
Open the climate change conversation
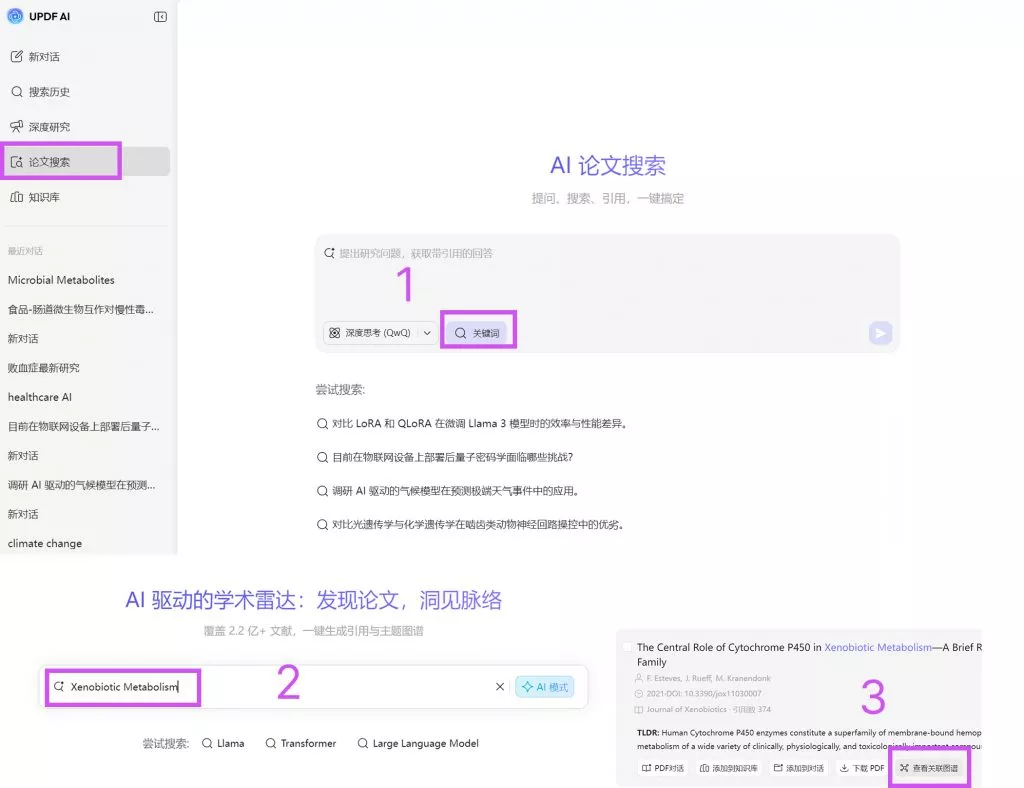click(45, 543)
